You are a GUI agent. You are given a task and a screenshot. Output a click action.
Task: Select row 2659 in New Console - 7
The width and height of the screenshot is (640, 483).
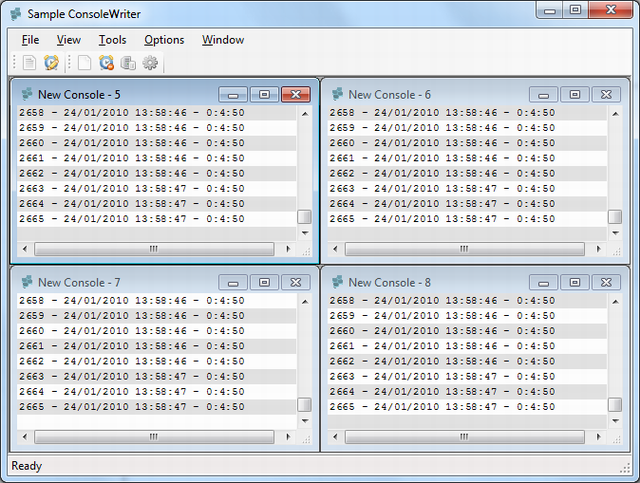click(157, 316)
